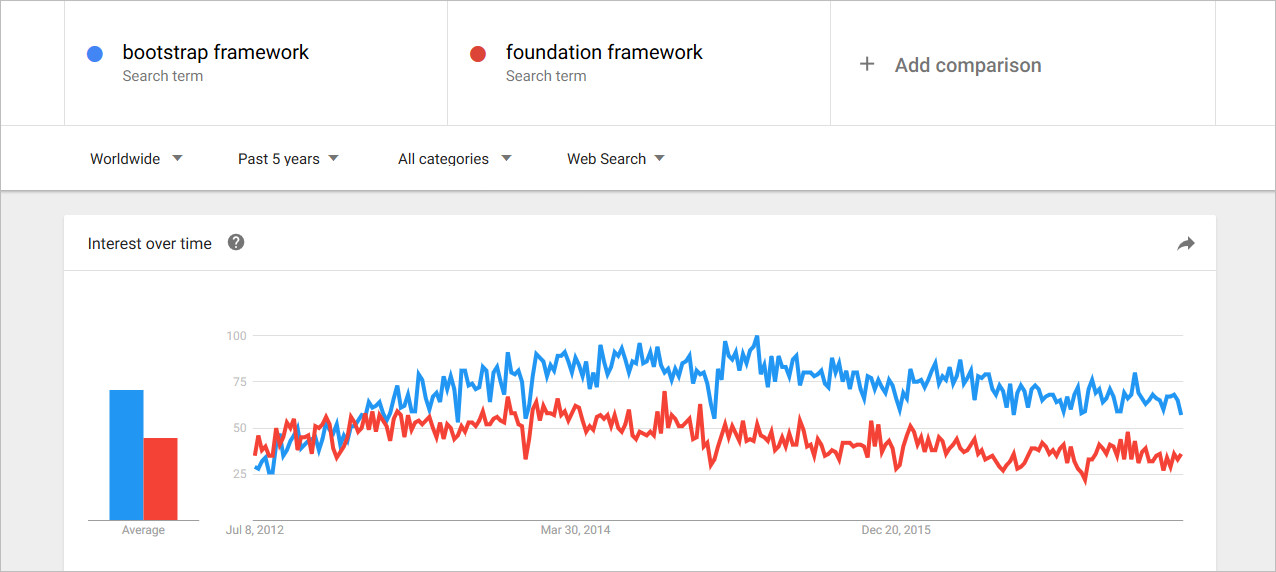Image resolution: width=1276 pixels, height=572 pixels.
Task: Click the Add comparison button
Action: pos(967,65)
